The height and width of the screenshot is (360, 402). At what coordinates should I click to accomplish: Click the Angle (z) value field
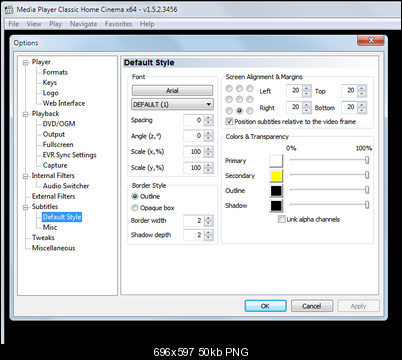[194, 136]
